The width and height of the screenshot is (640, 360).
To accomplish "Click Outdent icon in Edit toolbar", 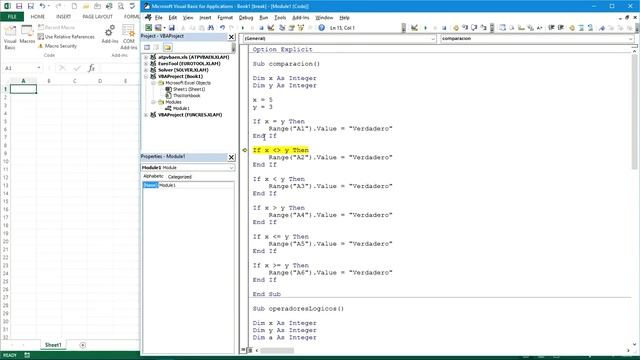I will pyautogui.click(x=561, y=28).
